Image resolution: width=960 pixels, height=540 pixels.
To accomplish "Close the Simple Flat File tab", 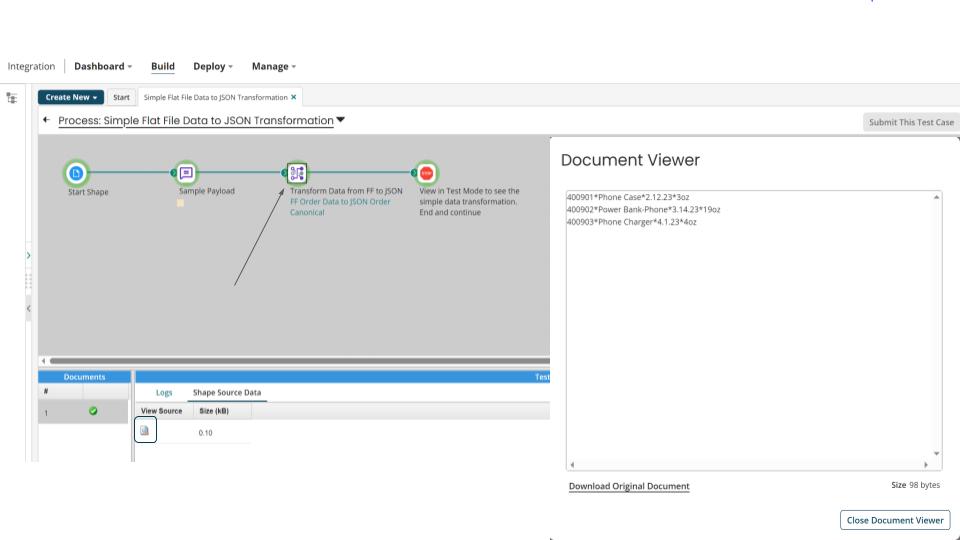I will (293, 97).
